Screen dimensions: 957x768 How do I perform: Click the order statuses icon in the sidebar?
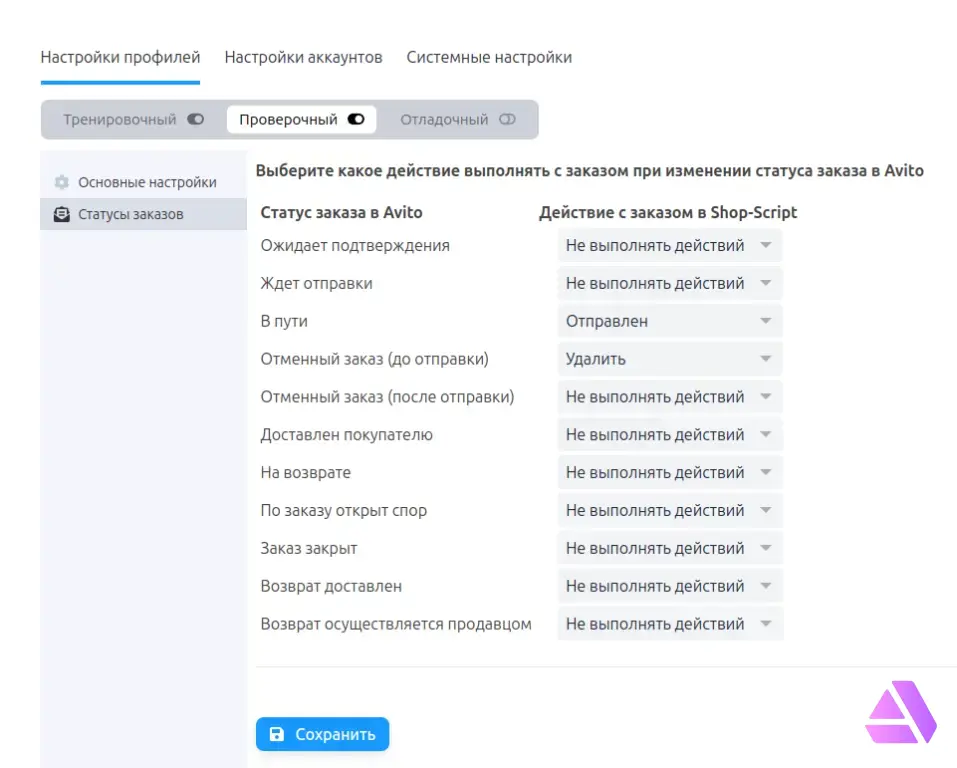[x=62, y=213]
